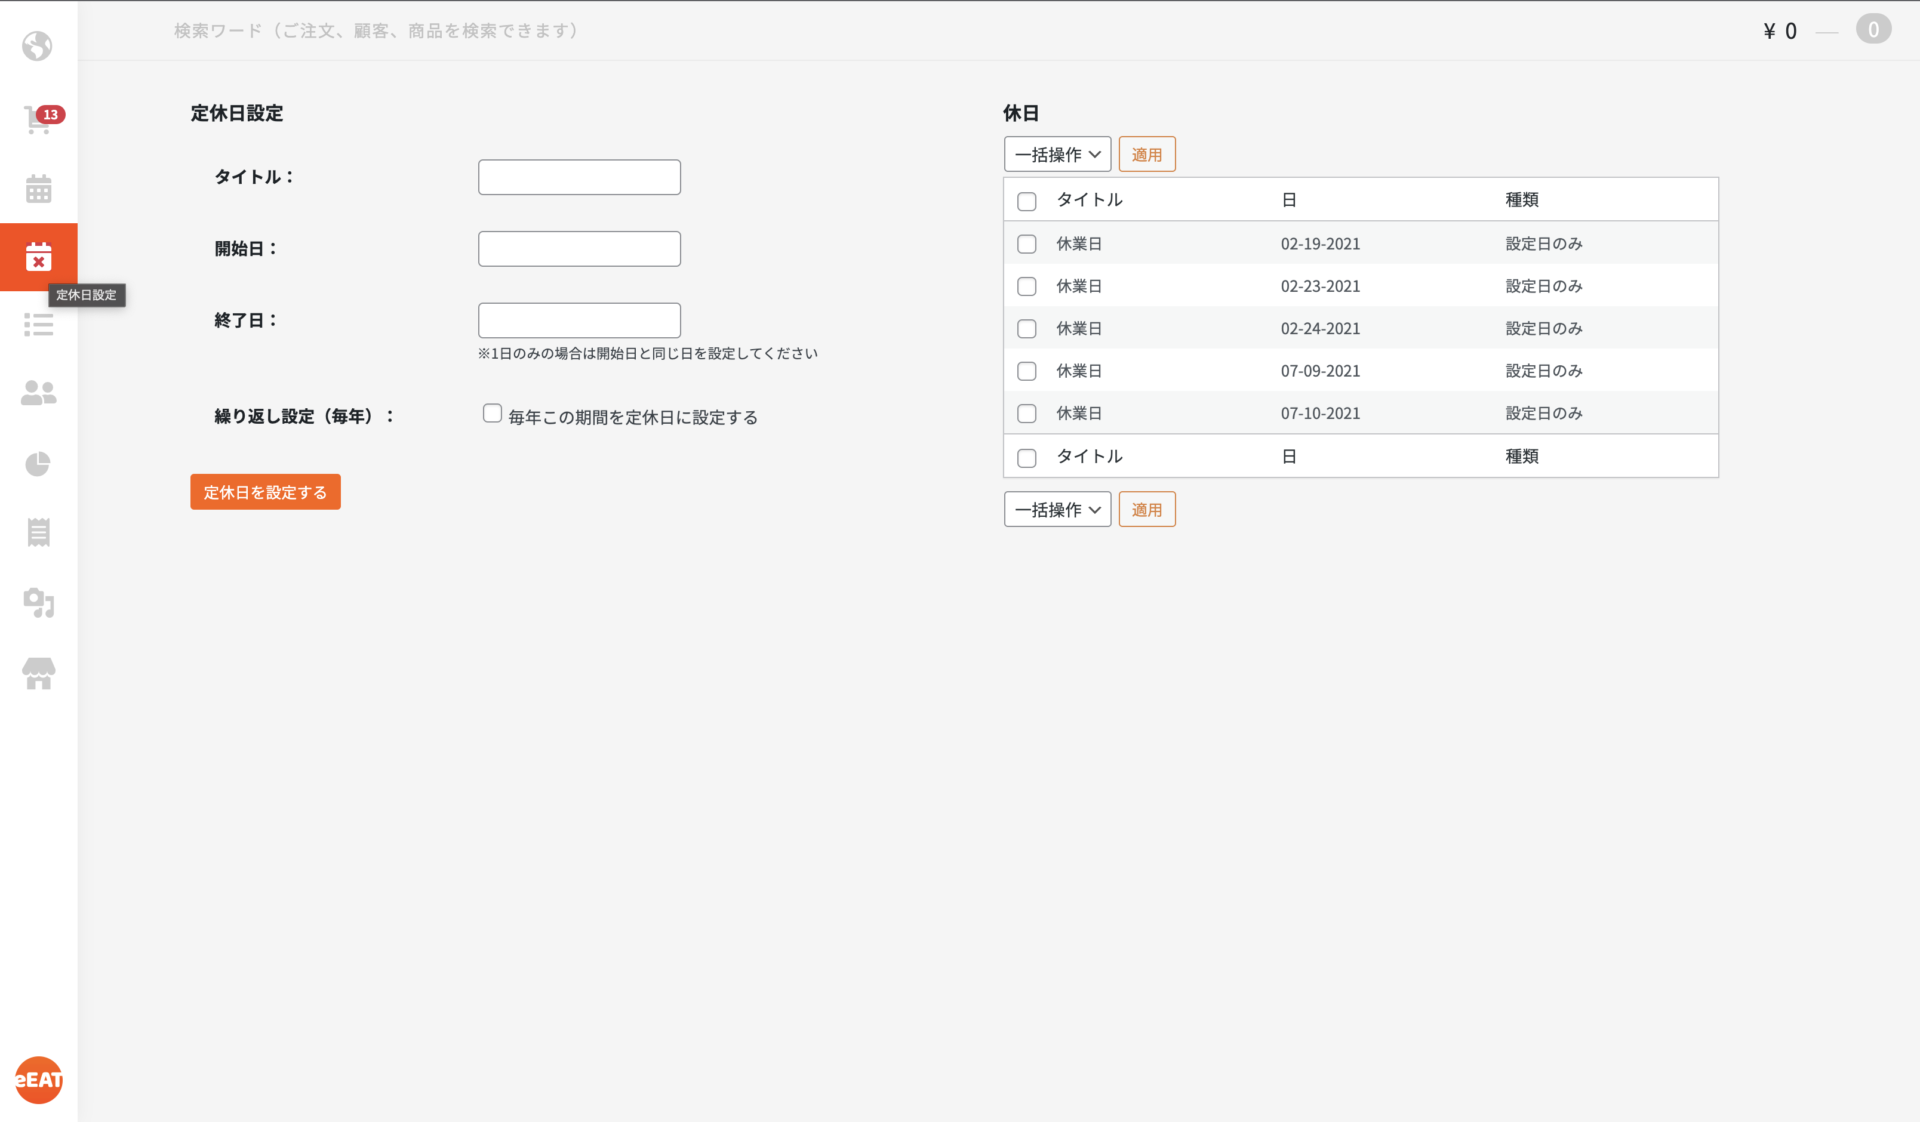Open the top 一括操作 dropdown

(1057, 154)
